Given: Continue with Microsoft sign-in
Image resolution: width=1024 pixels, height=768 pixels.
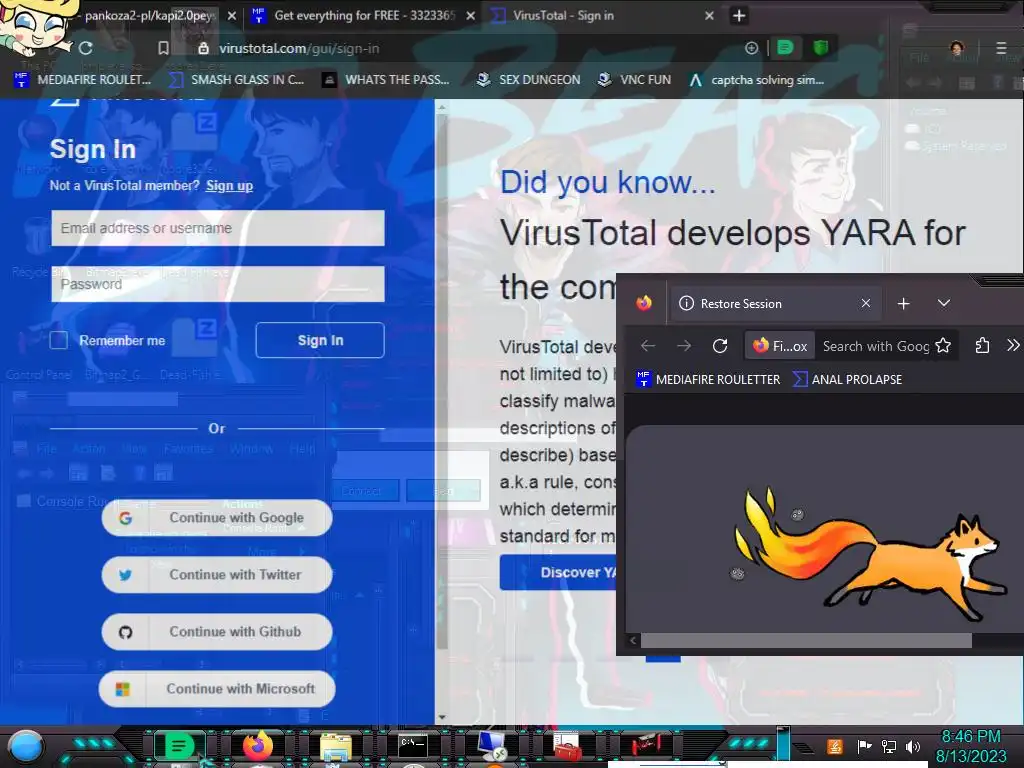Looking at the screenshot, I should point(217,688).
